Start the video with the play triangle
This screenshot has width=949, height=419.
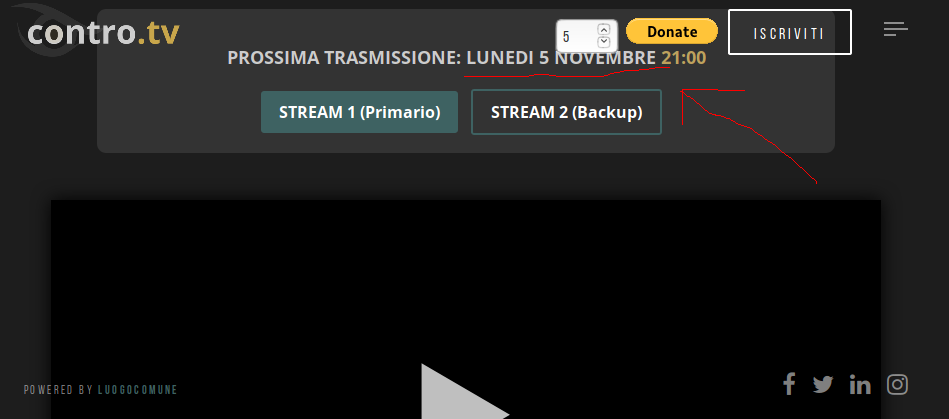point(465,392)
